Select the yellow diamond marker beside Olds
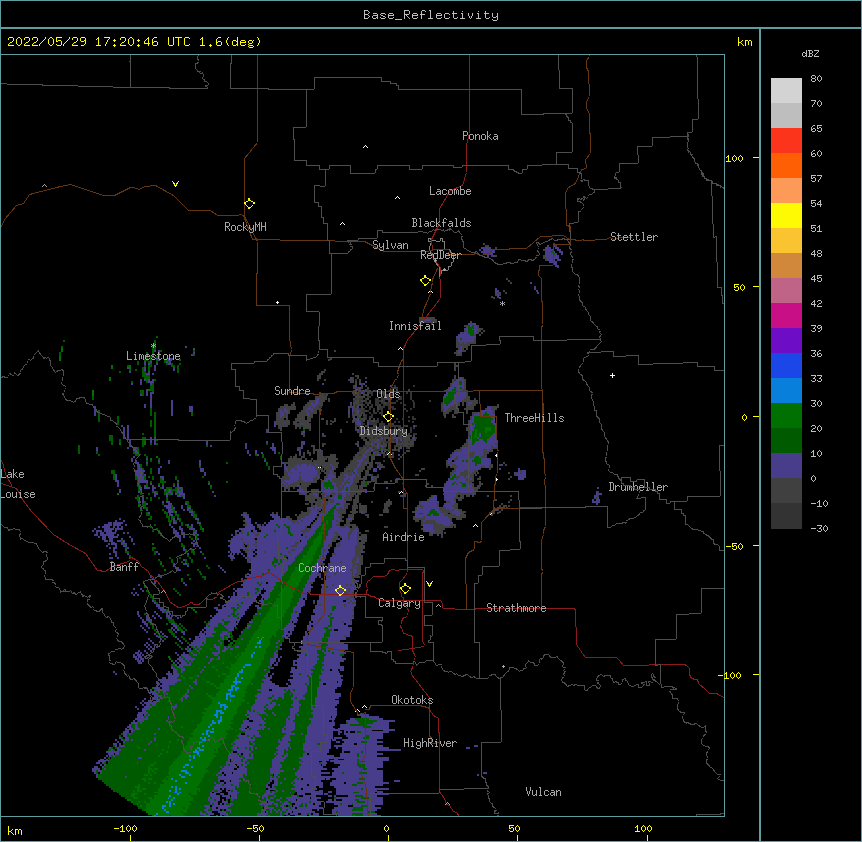Viewport: 862px width, 842px height. pos(388,416)
